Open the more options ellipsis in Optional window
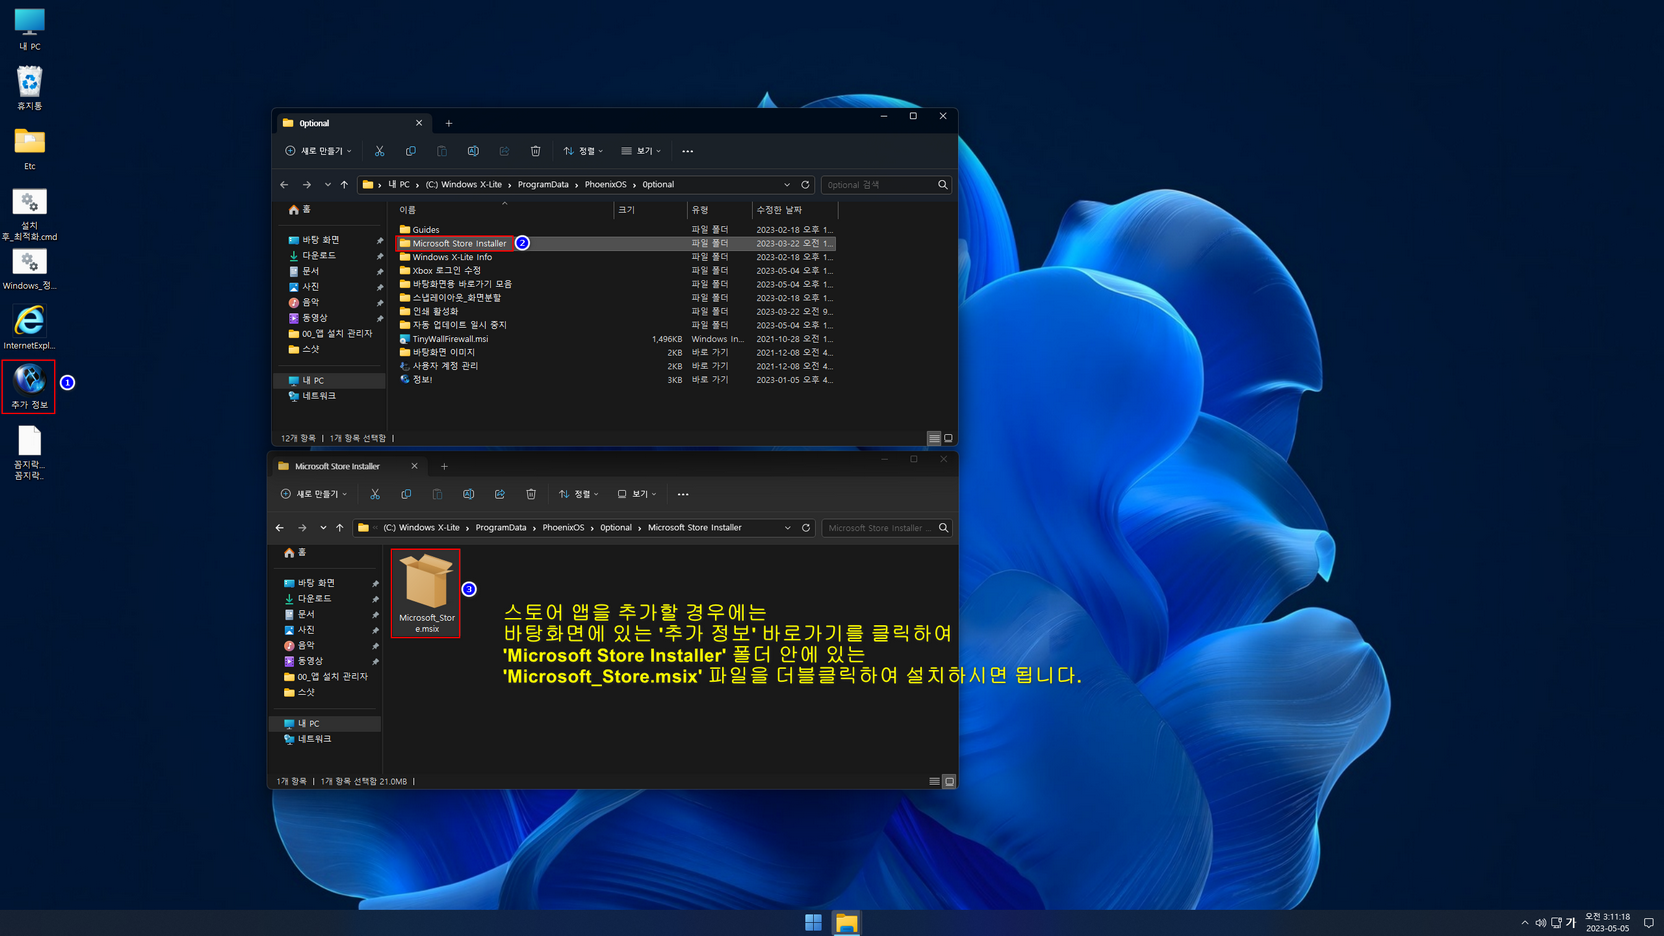1664x936 pixels. pyautogui.click(x=687, y=151)
